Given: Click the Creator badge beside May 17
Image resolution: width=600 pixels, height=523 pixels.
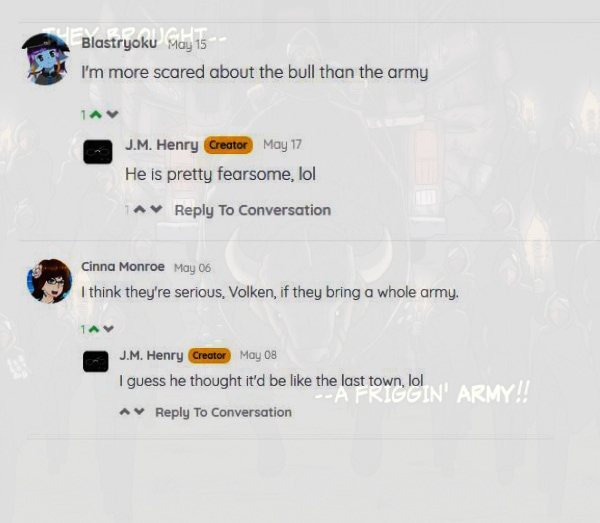Looking at the screenshot, I should 228,145.
